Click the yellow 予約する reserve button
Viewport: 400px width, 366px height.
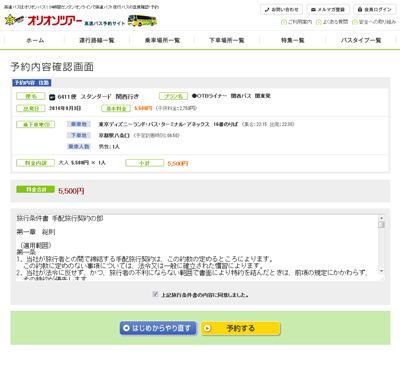point(240,328)
